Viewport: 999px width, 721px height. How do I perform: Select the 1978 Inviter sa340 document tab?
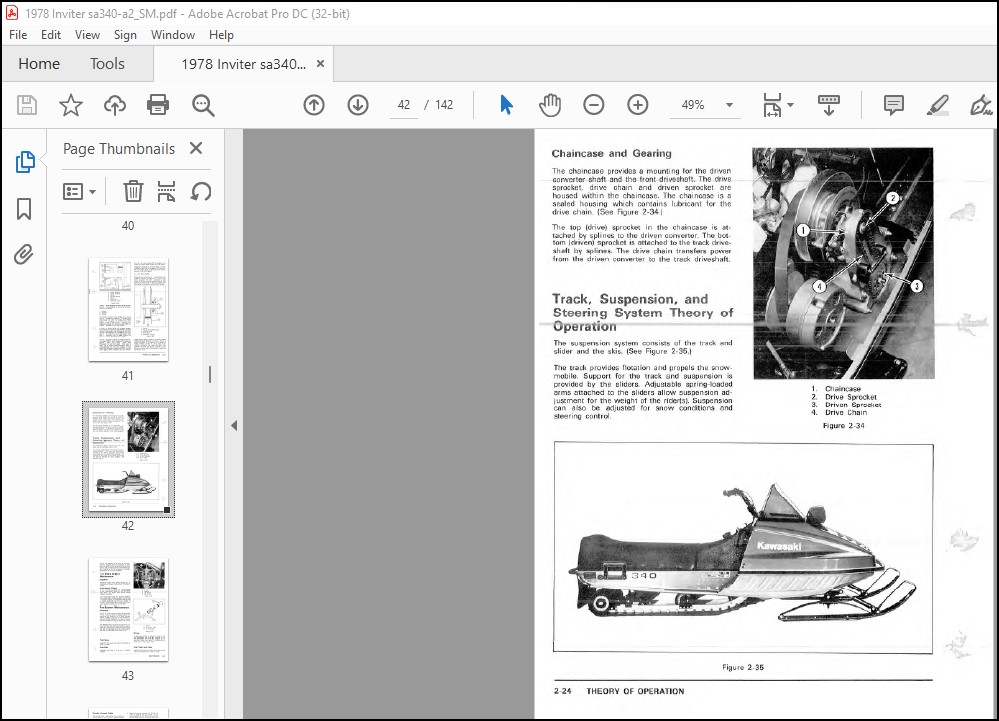pyautogui.click(x=243, y=64)
